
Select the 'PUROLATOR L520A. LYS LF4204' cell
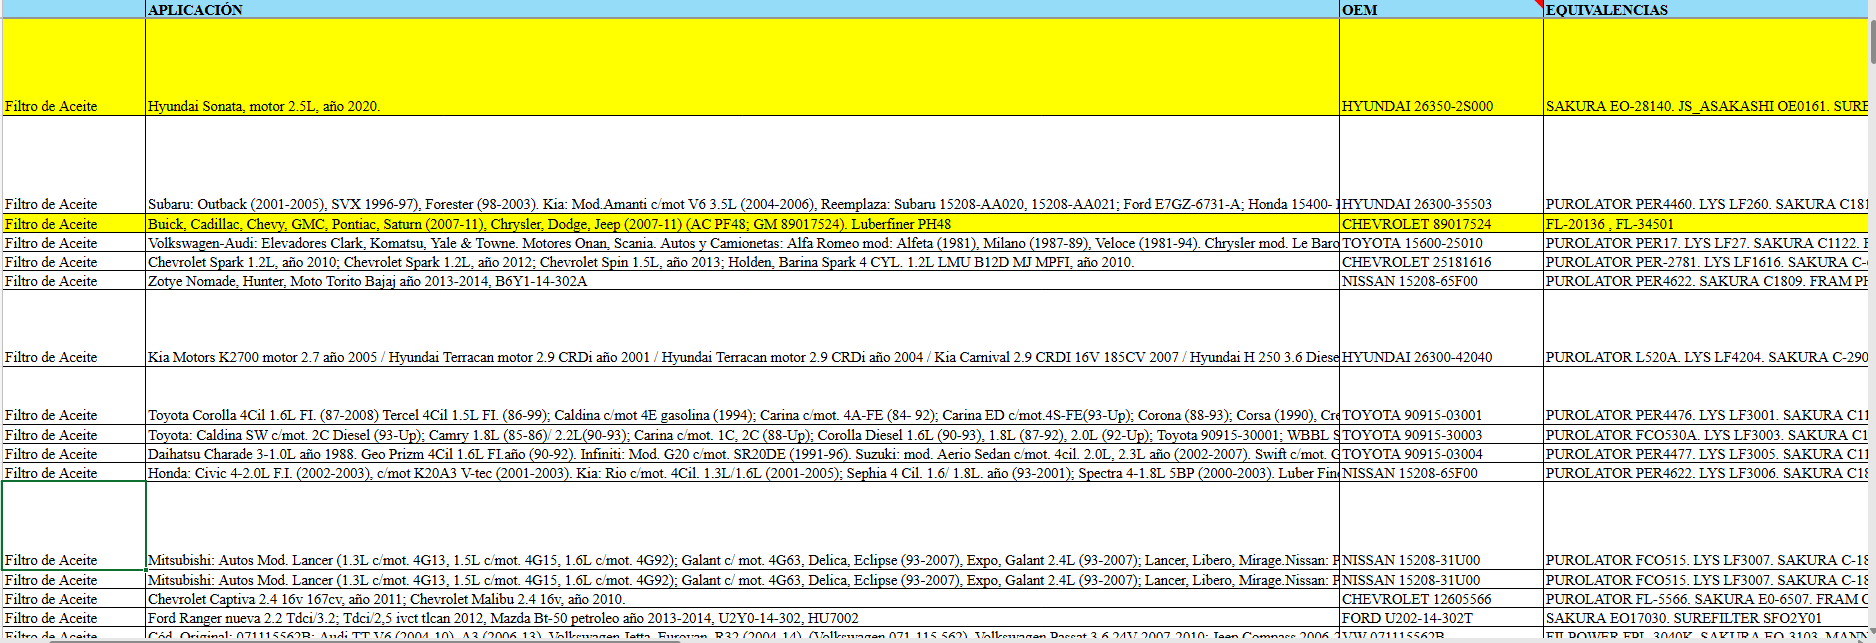[x=1704, y=329]
